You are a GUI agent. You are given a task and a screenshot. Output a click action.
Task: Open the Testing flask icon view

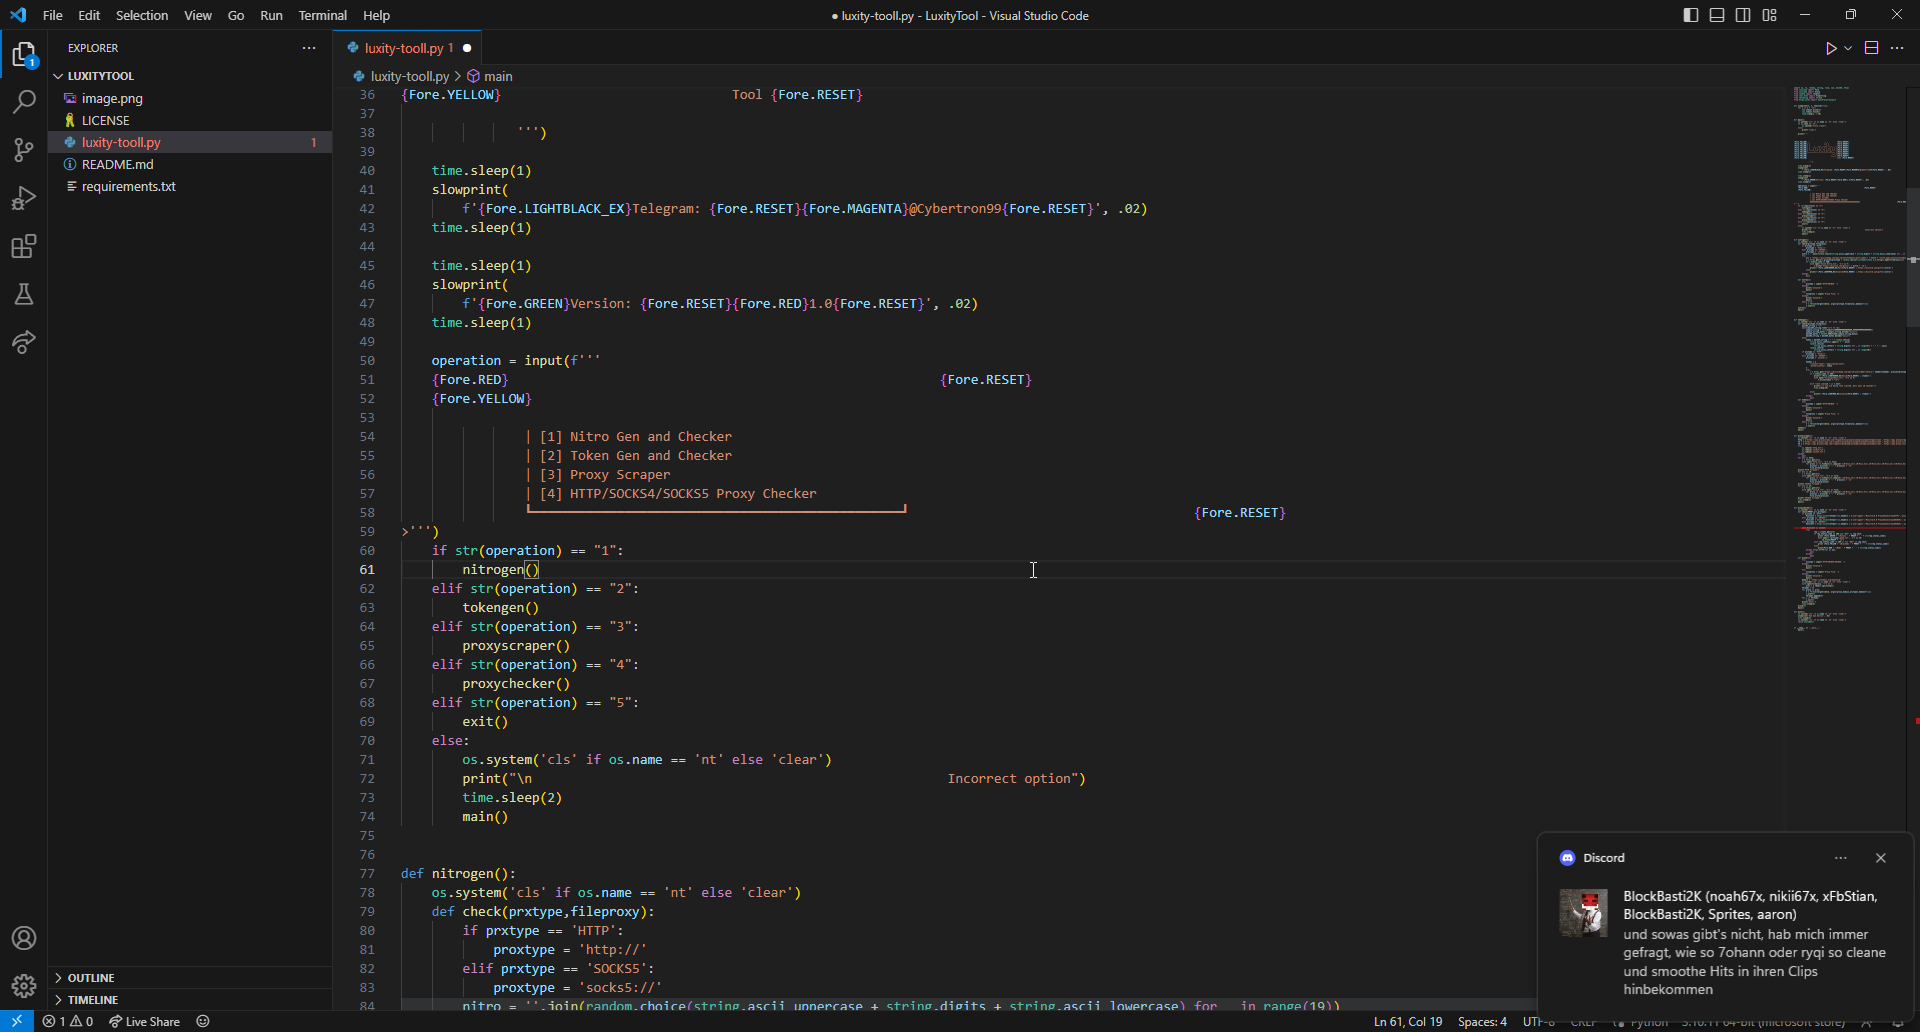click(24, 294)
